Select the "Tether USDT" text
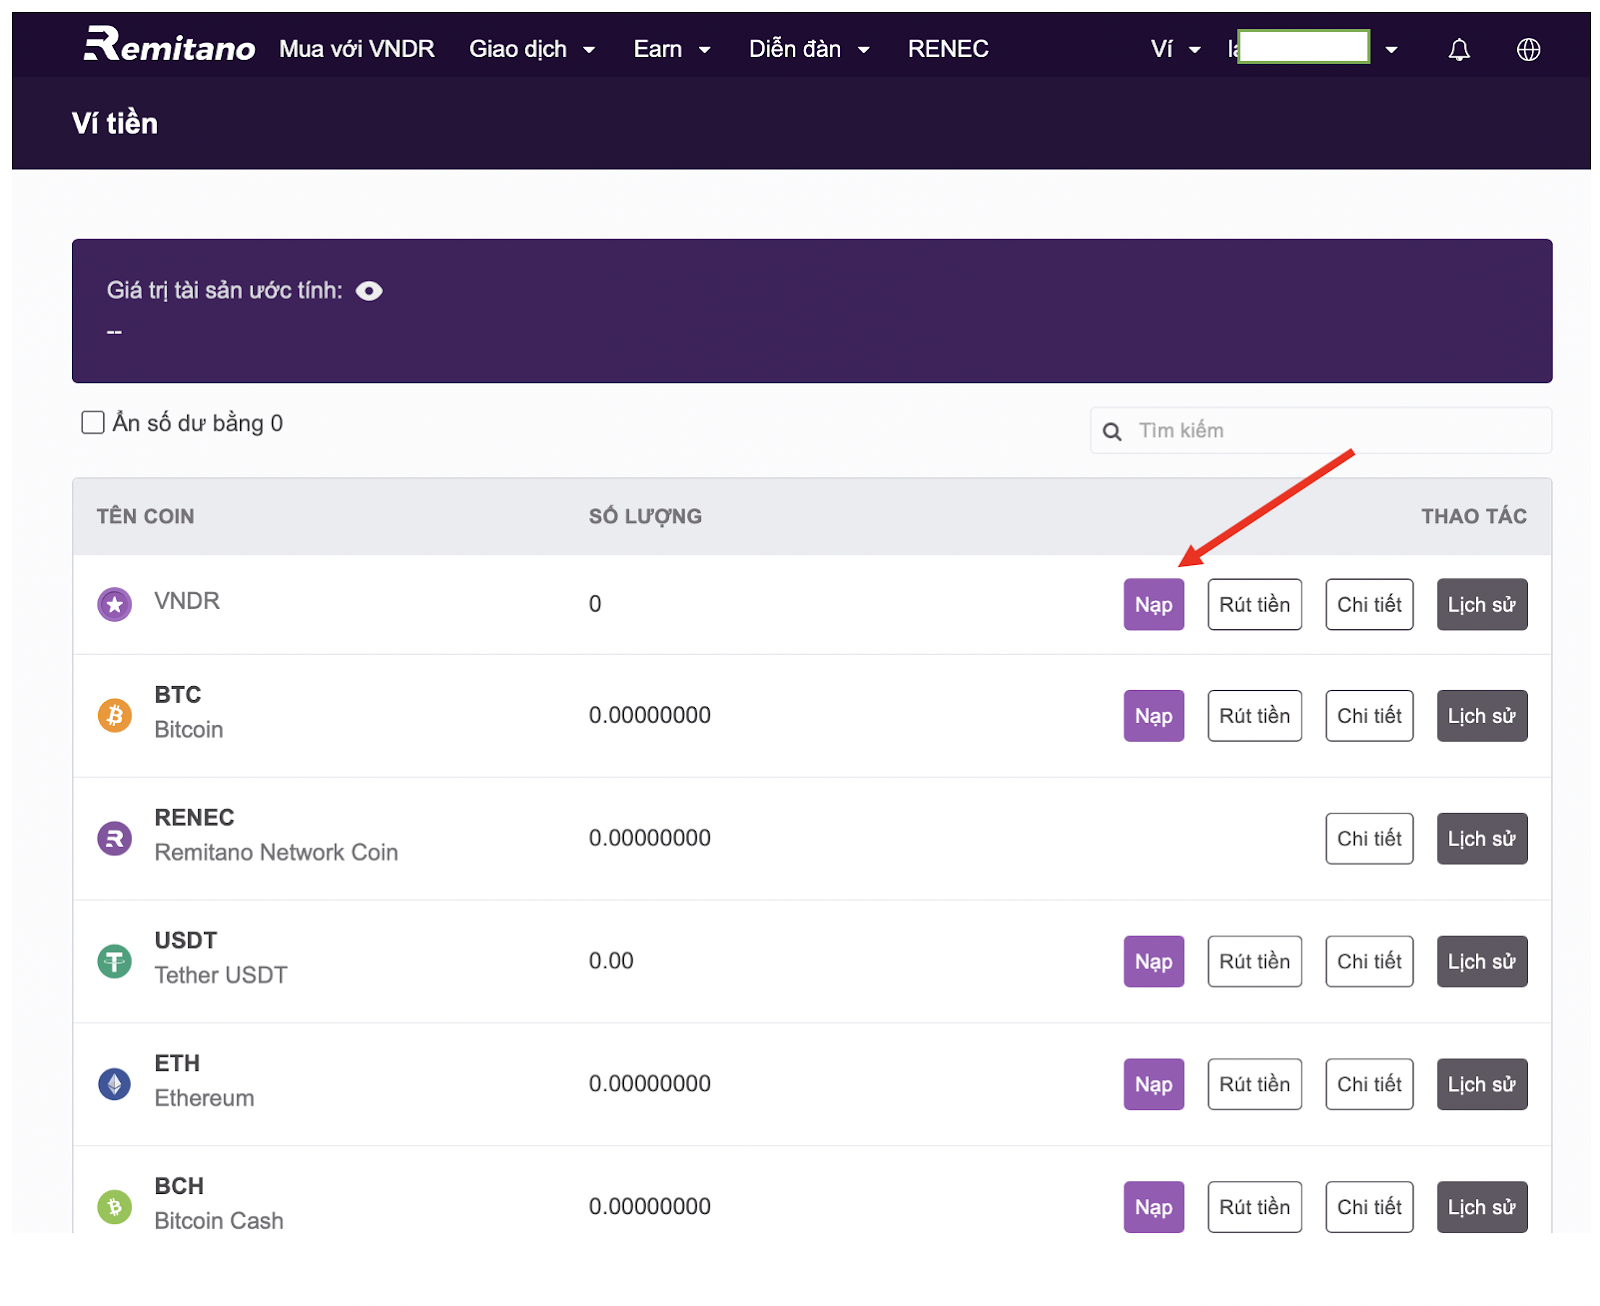The image size is (1600, 1306). click(221, 976)
